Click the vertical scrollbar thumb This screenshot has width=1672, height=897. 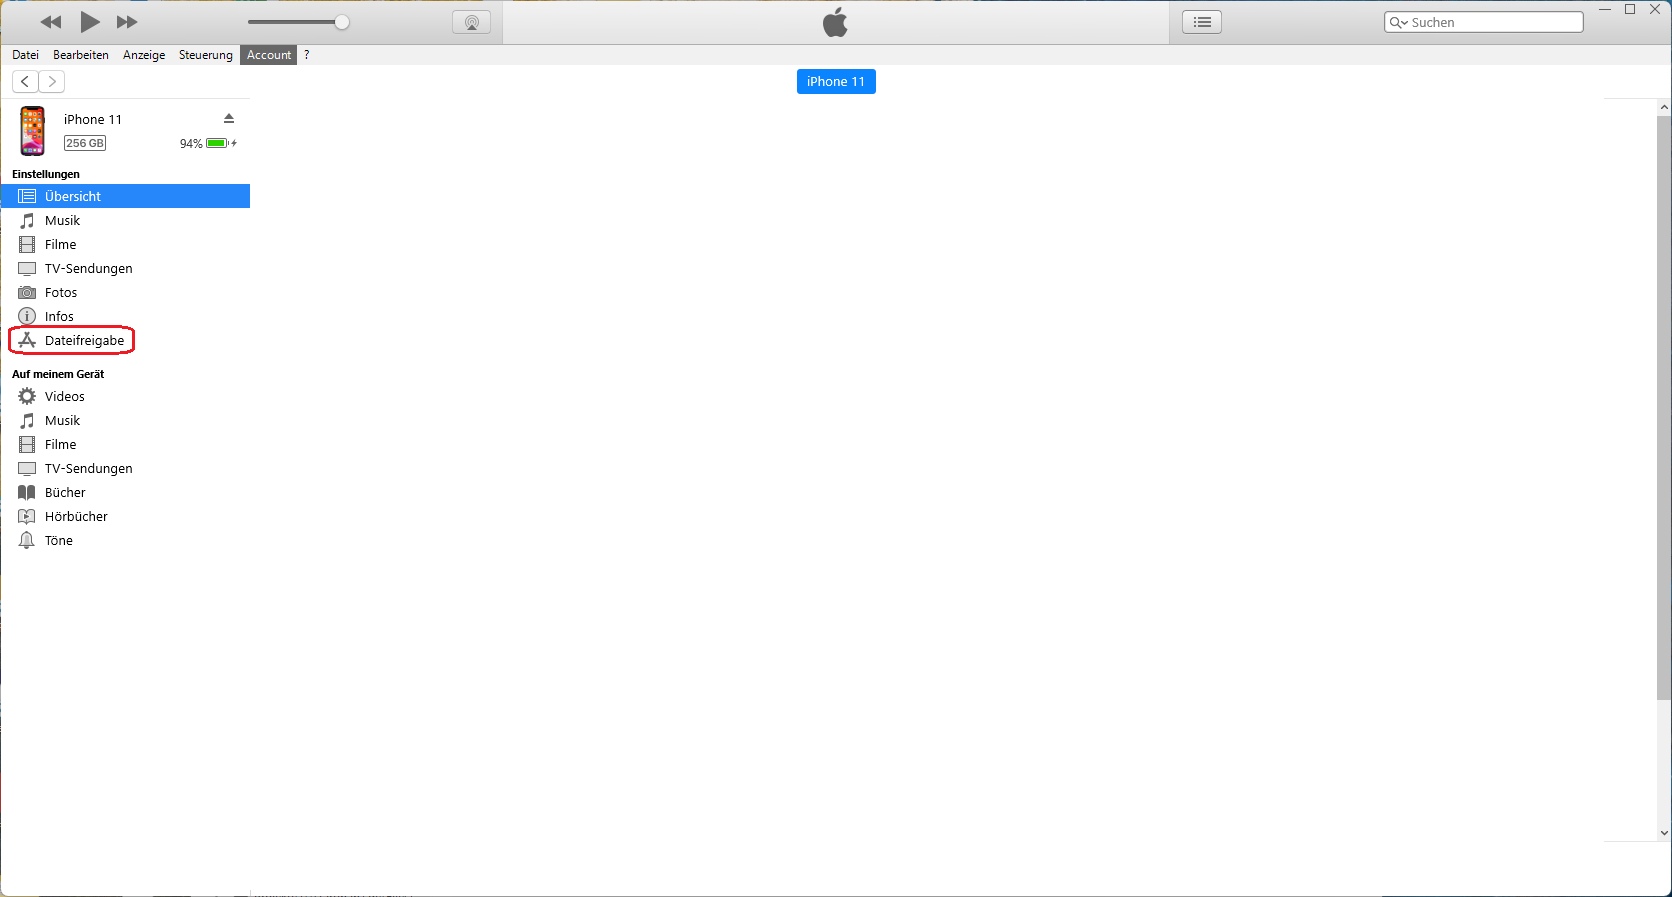(x=1664, y=407)
